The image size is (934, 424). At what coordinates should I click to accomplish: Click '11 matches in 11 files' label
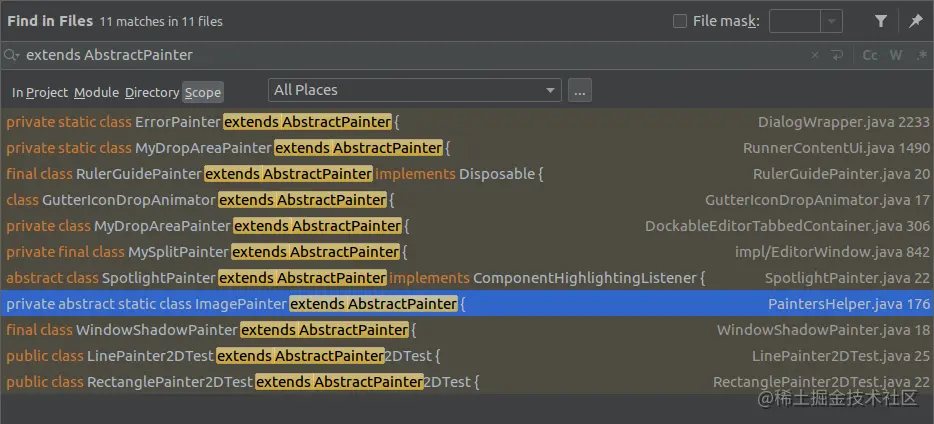(x=161, y=21)
